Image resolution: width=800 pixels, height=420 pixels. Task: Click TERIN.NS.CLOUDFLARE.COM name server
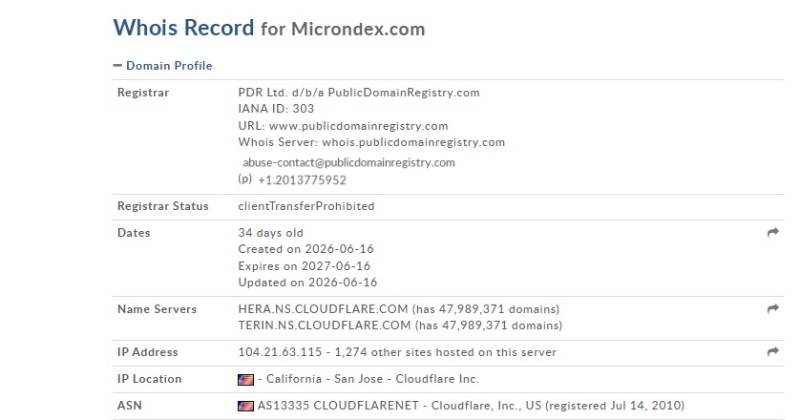[x=324, y=326]
